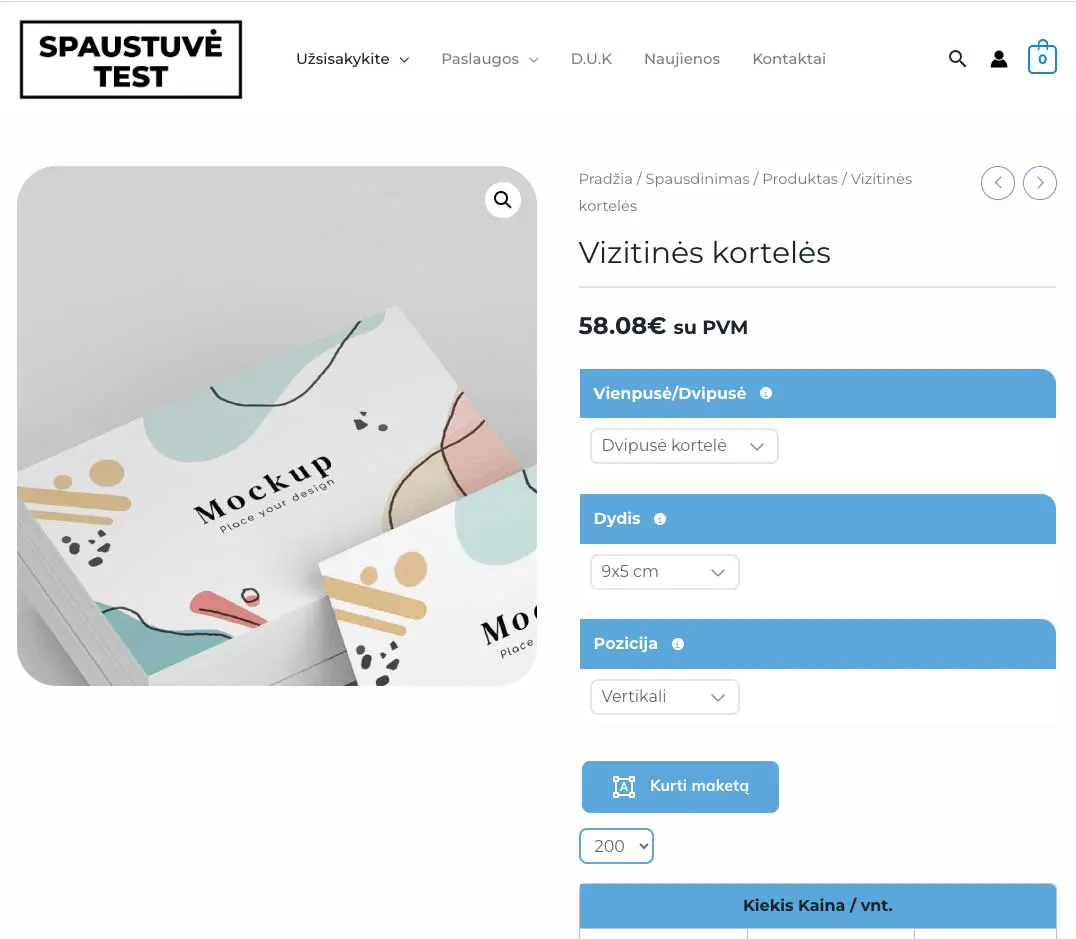Go to next product arrow
The height and width of the screenshot is (939, 1076).
click(1040, 183)
